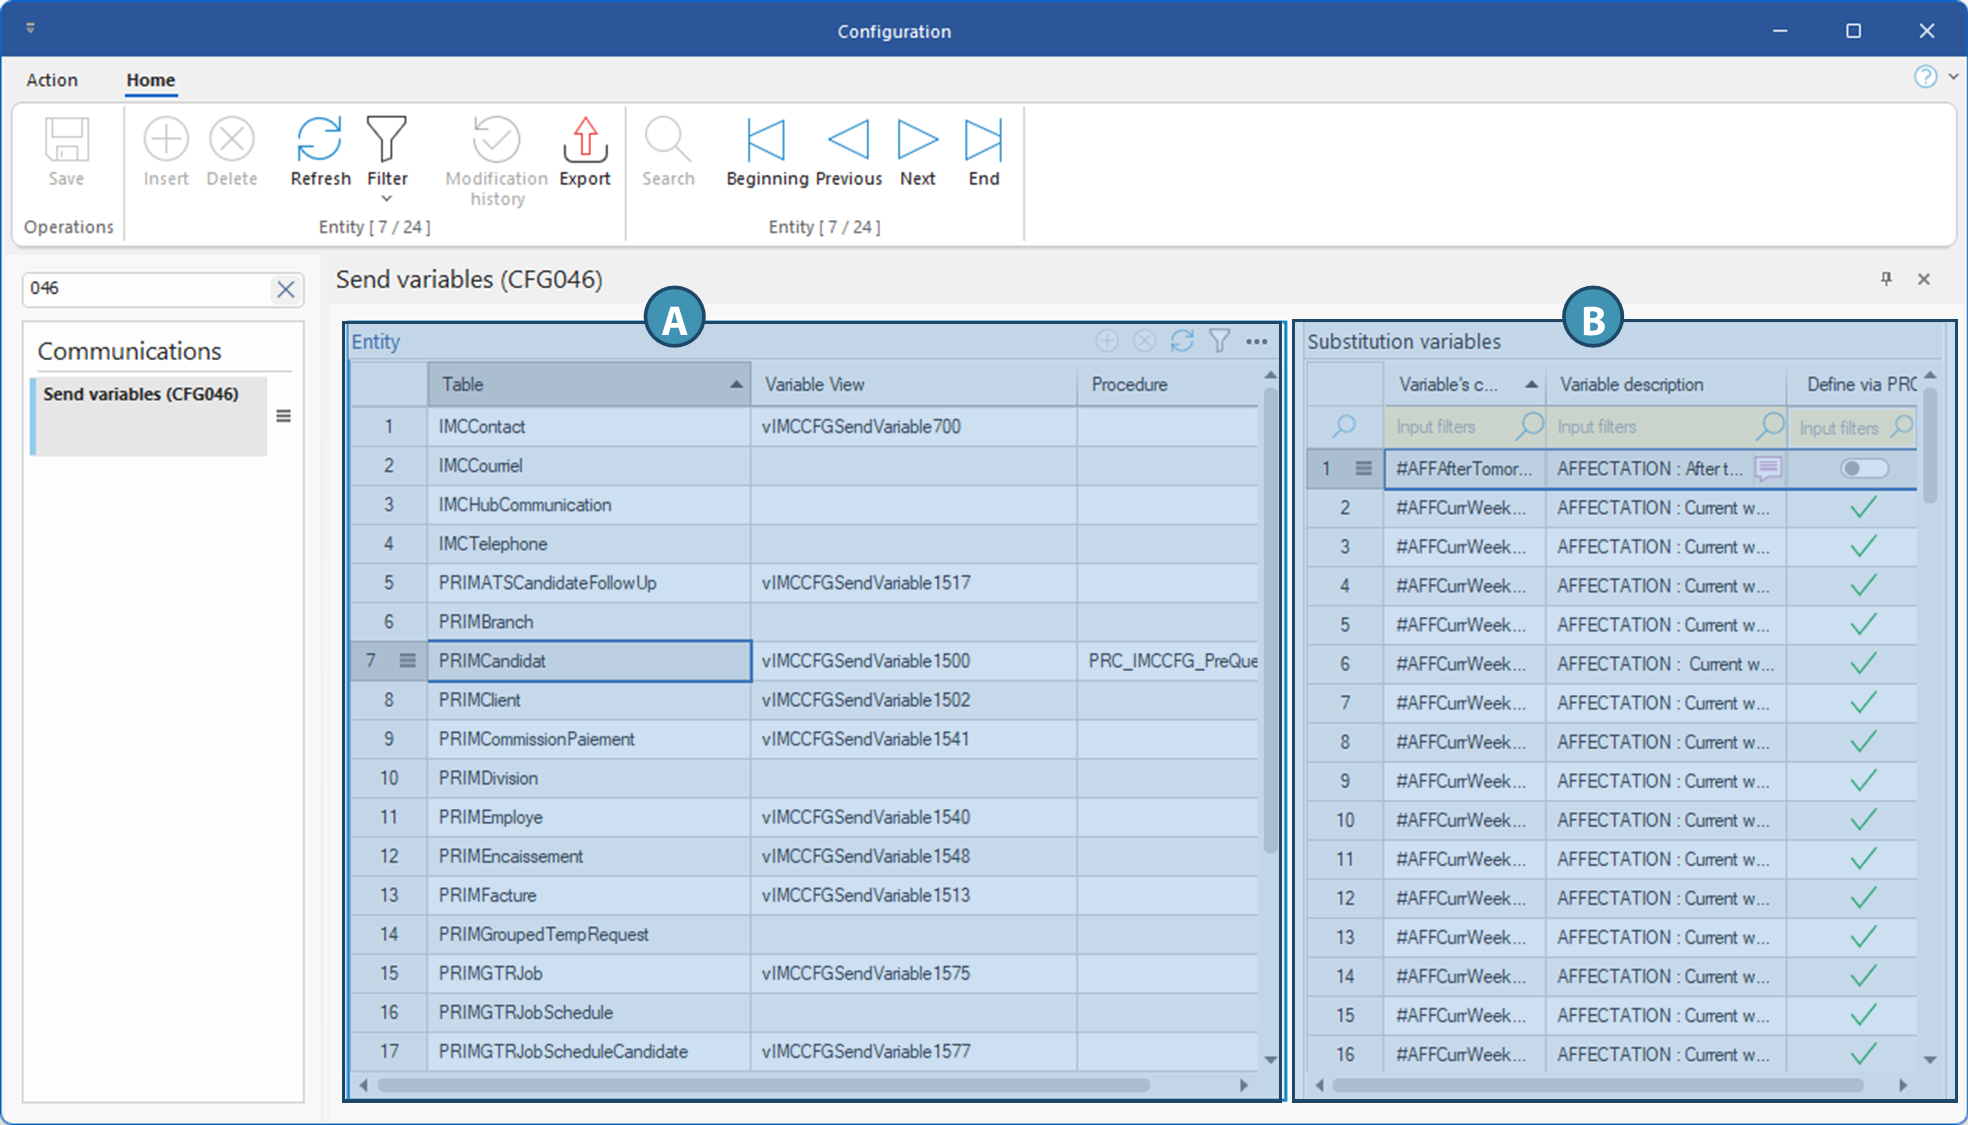Select the Home tab
The height and width of the screenshot is (1125, 1968).
150,80
